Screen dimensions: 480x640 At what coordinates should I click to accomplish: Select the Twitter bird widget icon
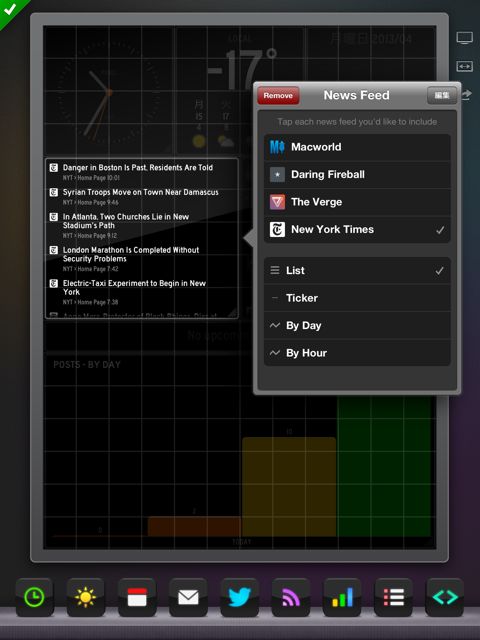click(x=240, y=597)
